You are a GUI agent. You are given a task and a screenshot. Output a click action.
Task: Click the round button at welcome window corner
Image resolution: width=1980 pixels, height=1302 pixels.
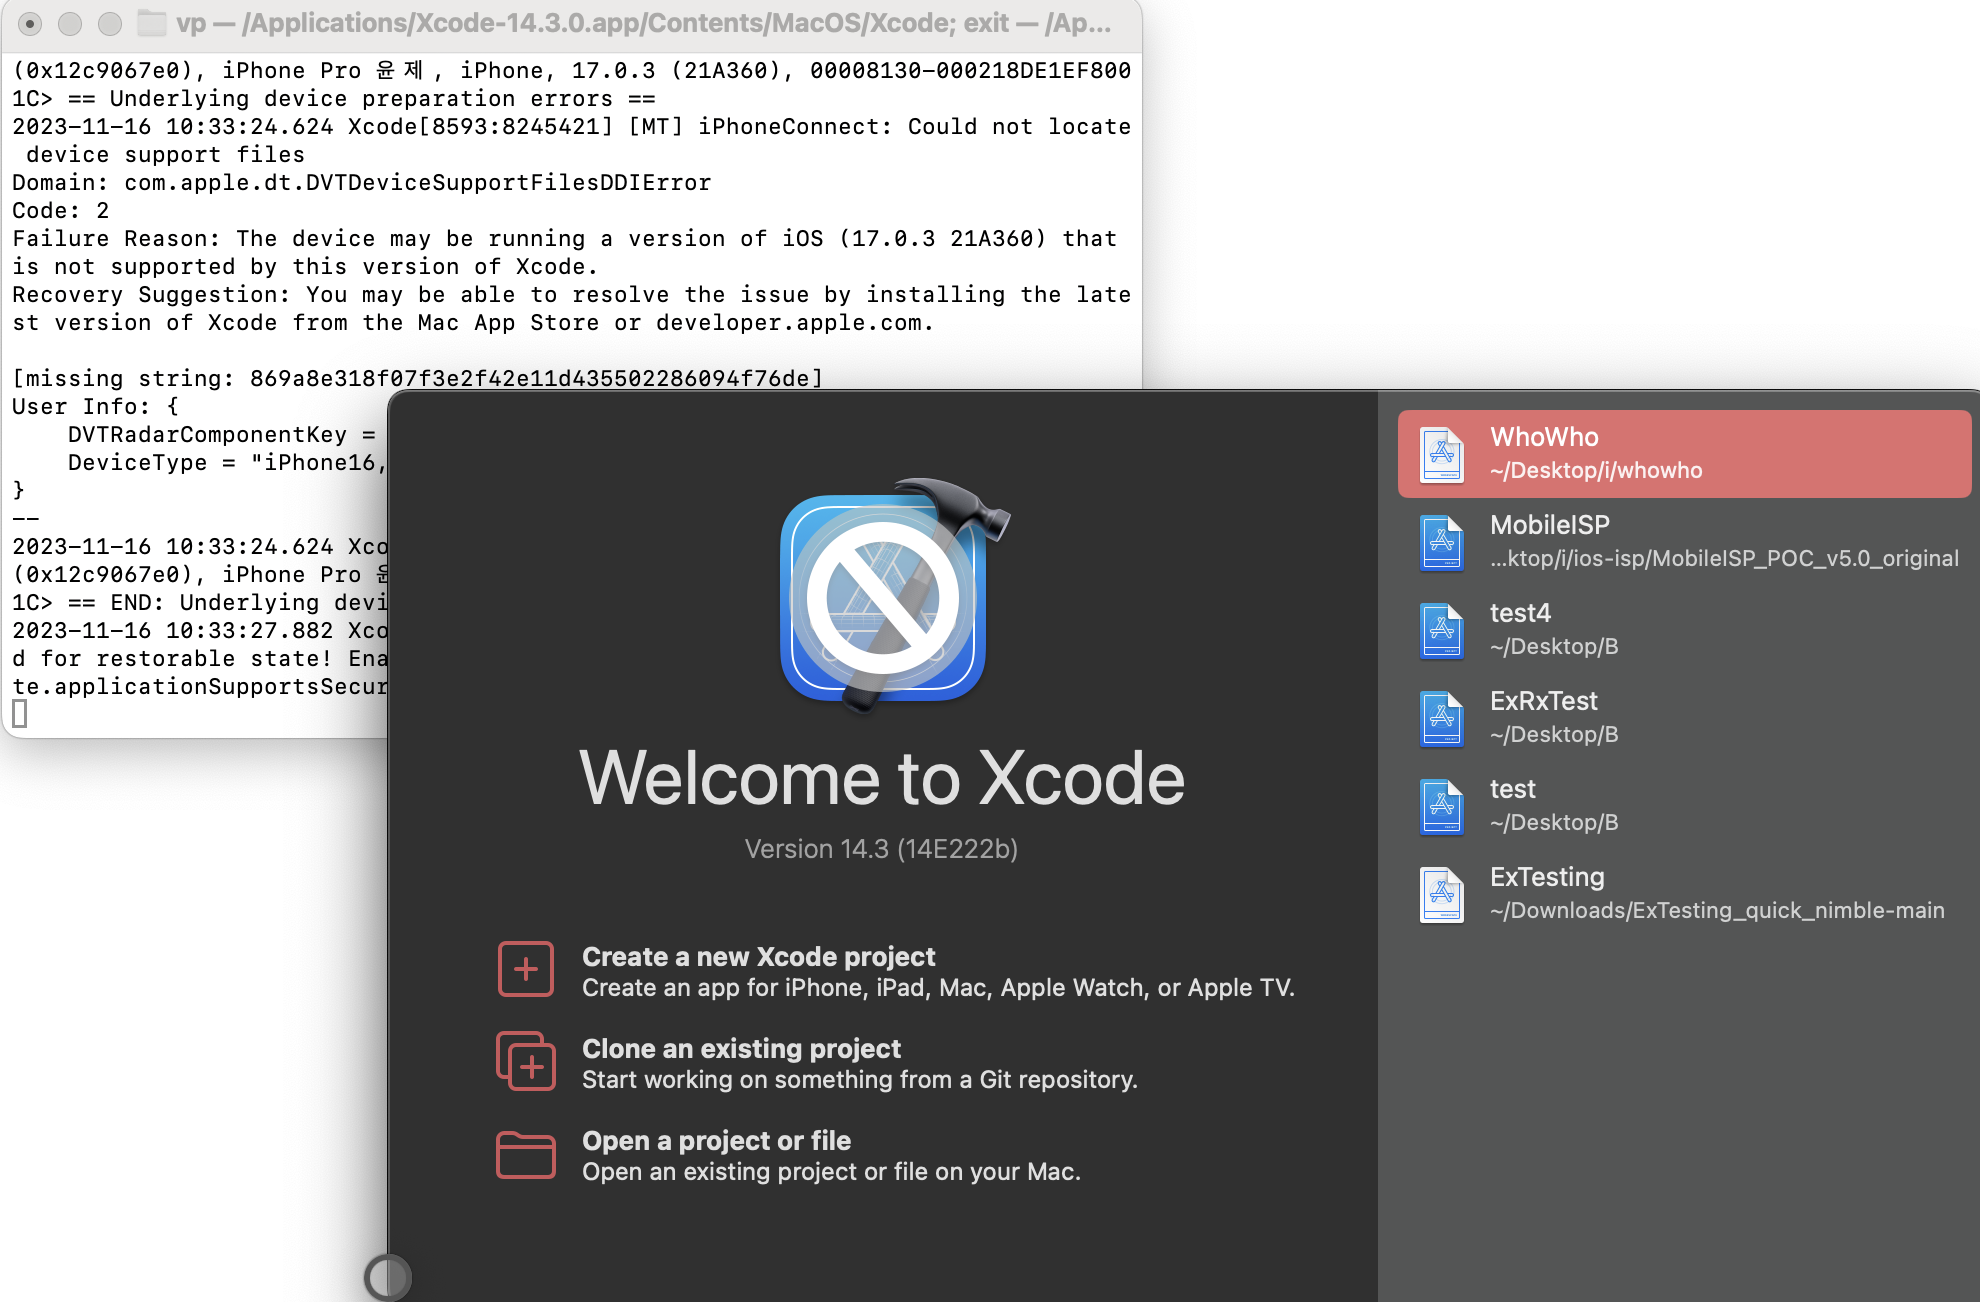(x=387, y=1277)
